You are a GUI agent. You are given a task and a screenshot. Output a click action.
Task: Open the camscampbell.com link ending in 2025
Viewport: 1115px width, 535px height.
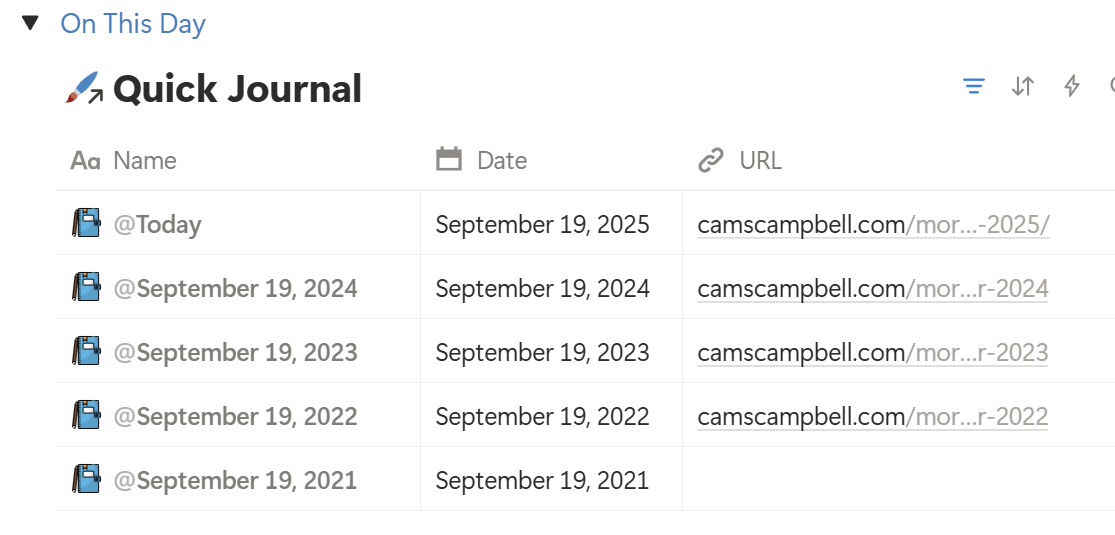tap(873, 225)
